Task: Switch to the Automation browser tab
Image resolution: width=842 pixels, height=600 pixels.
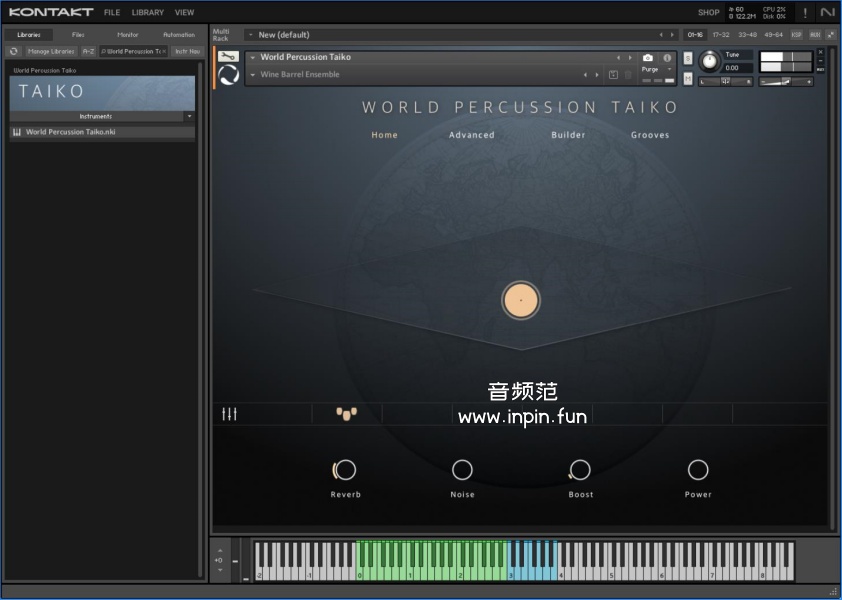Action: coord(179,34)
